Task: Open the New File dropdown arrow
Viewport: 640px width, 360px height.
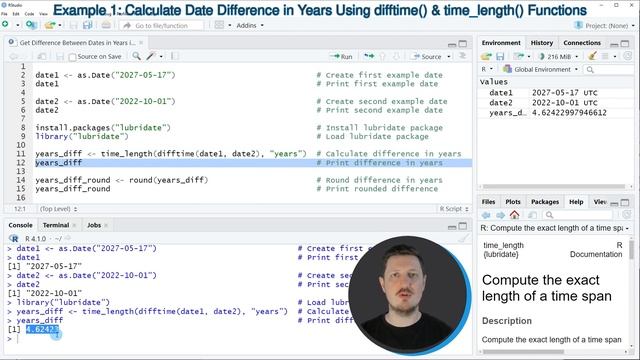Action: [18, 25]
